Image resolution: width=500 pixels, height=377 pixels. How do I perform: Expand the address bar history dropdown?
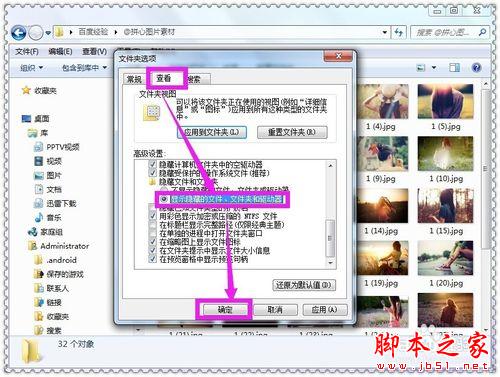385,32
